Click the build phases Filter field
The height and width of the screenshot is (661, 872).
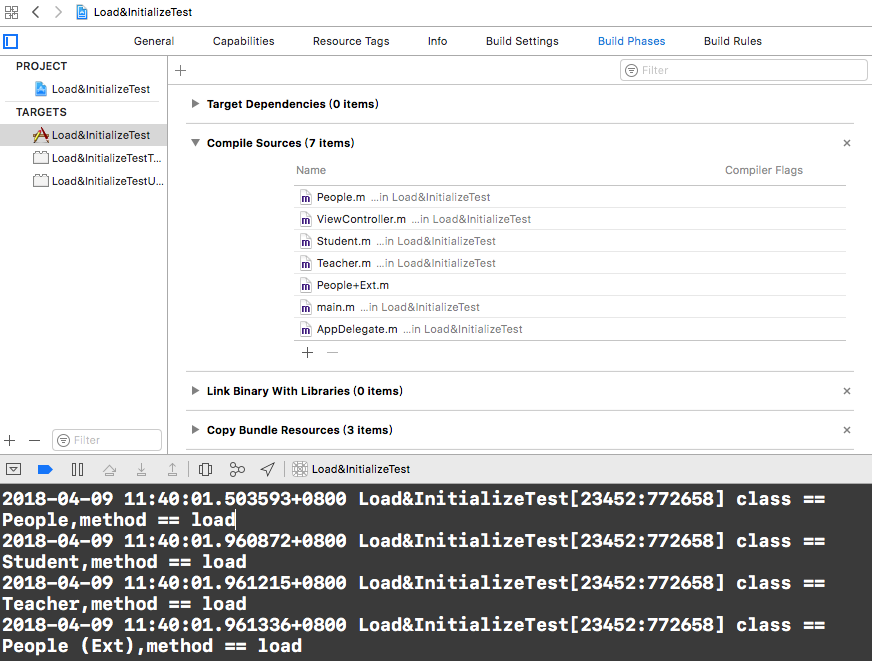(x=744, y=70)
